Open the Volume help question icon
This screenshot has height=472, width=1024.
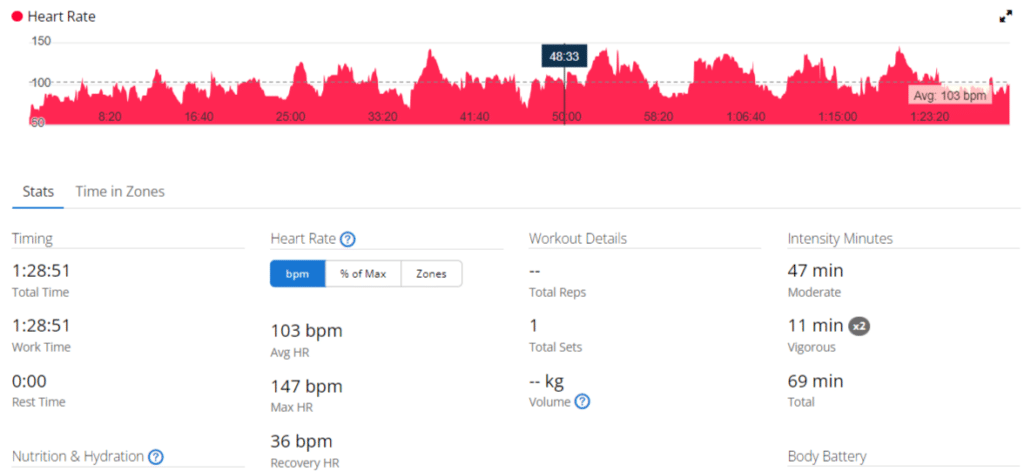point(583,402)
